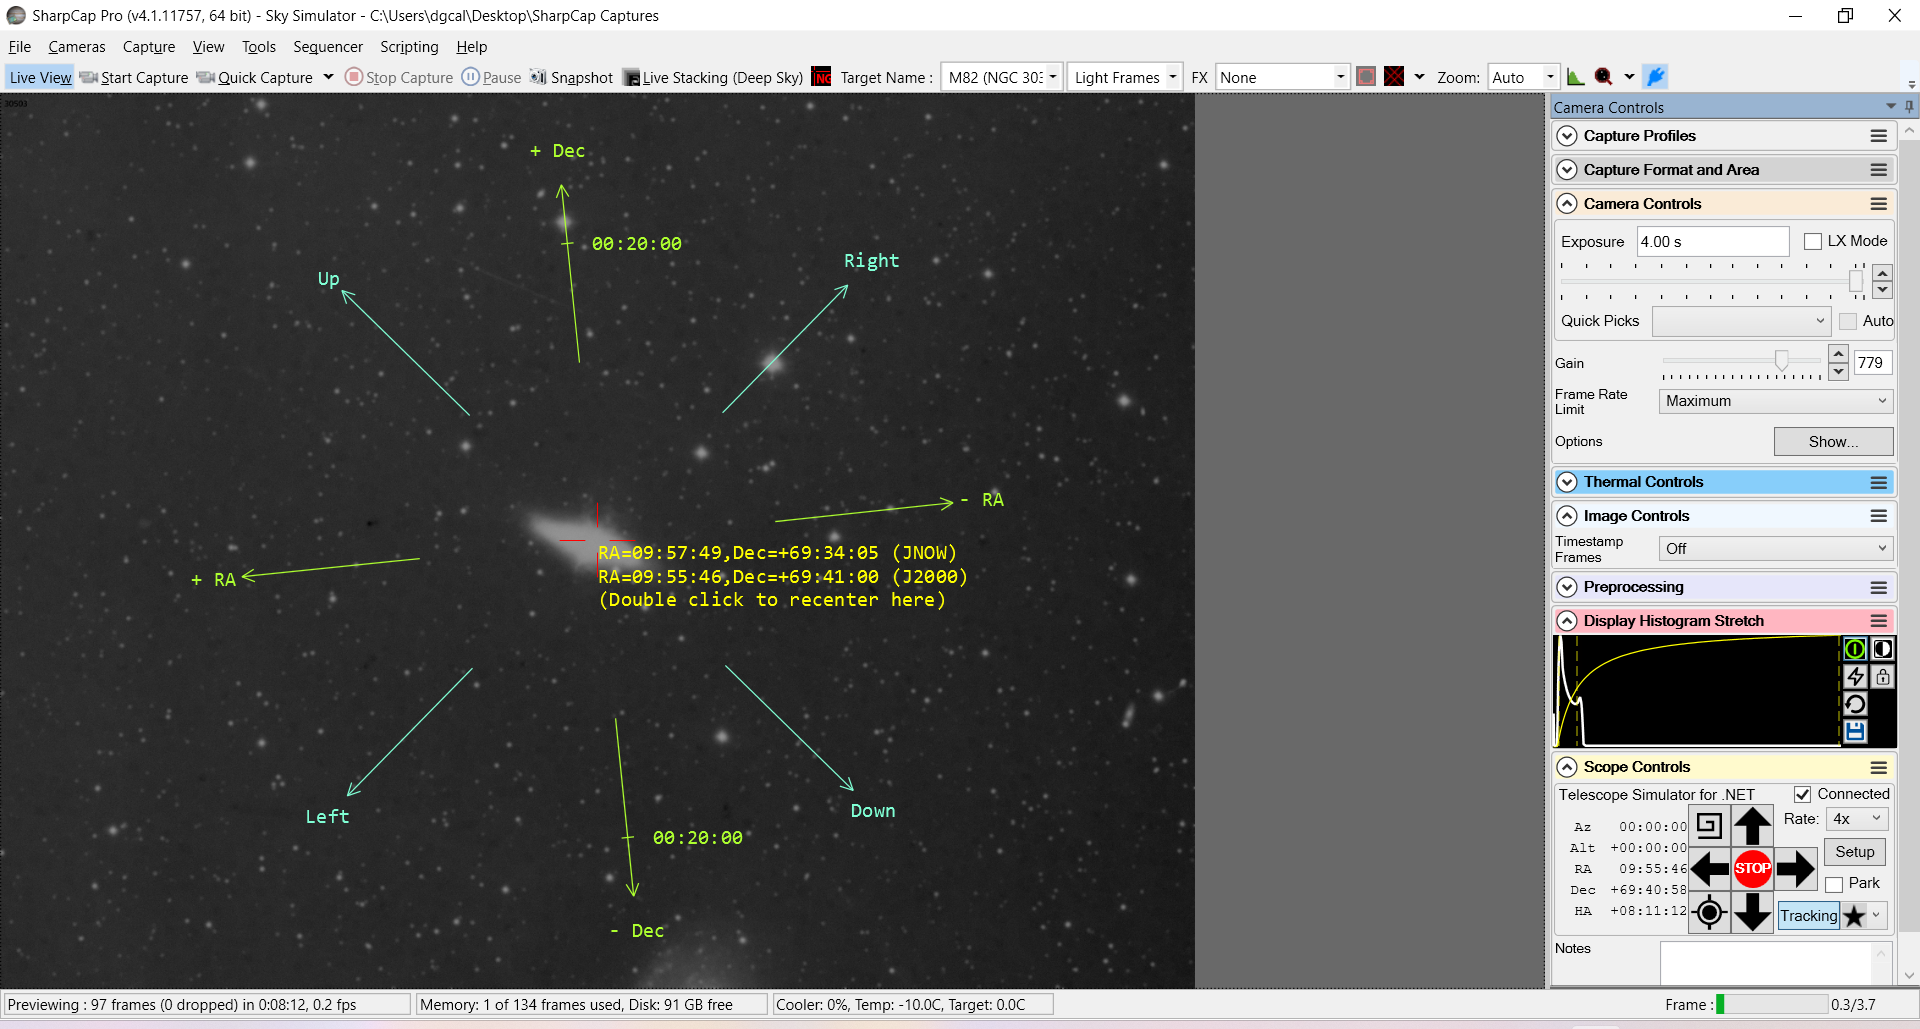The height and width of the screenshot is (1029, 1920).
Task: Check the Park checkbox
Action: 1834,884
